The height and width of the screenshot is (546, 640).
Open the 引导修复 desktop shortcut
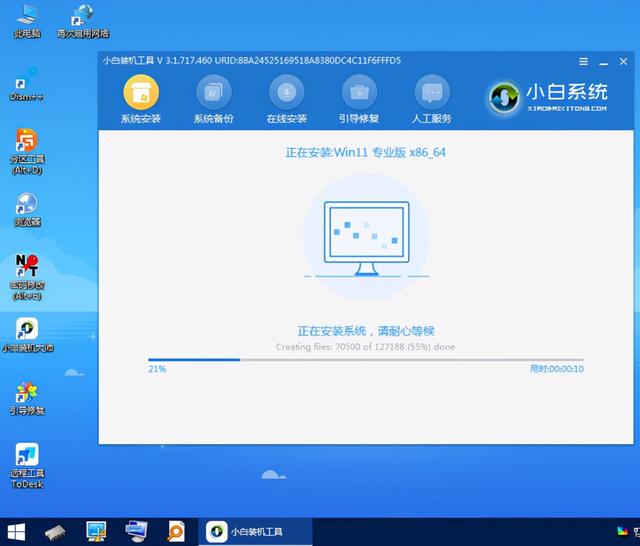(x=27, y=393)
